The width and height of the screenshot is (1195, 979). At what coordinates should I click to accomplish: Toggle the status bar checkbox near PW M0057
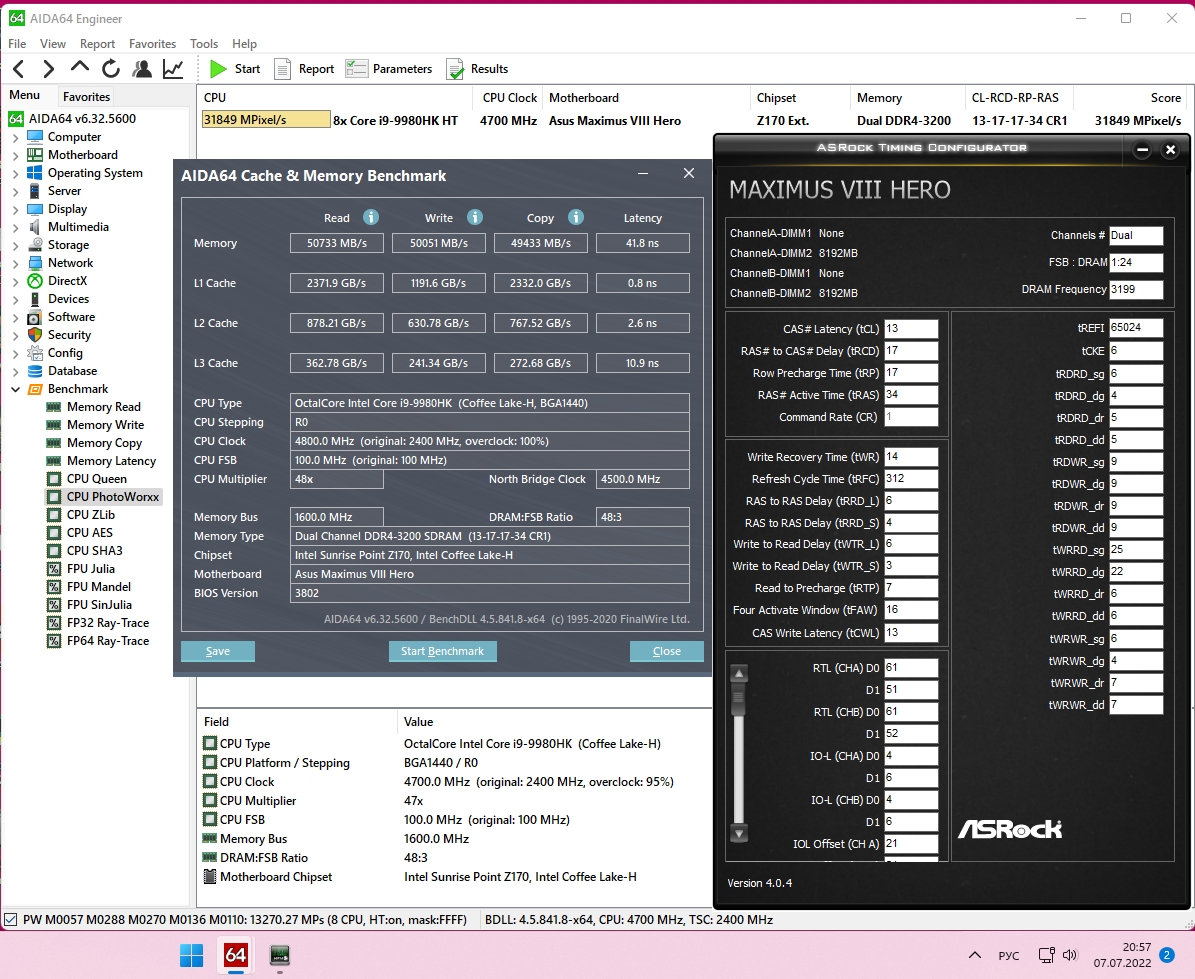[x=11, y=920]
